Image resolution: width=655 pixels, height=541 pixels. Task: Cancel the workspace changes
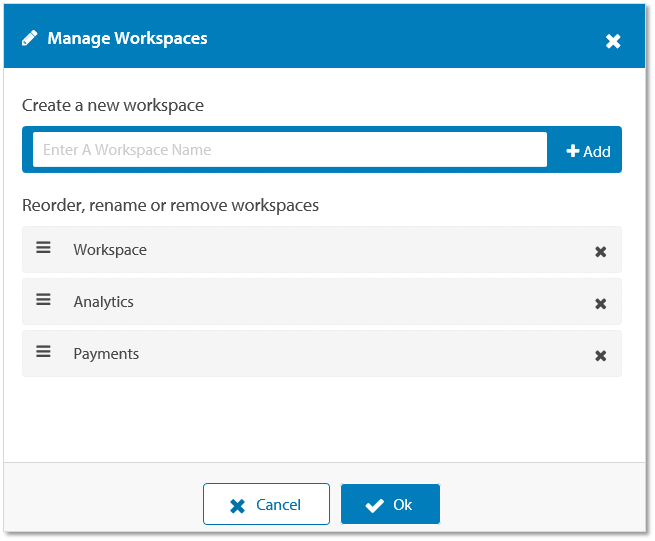coord(266,505)
